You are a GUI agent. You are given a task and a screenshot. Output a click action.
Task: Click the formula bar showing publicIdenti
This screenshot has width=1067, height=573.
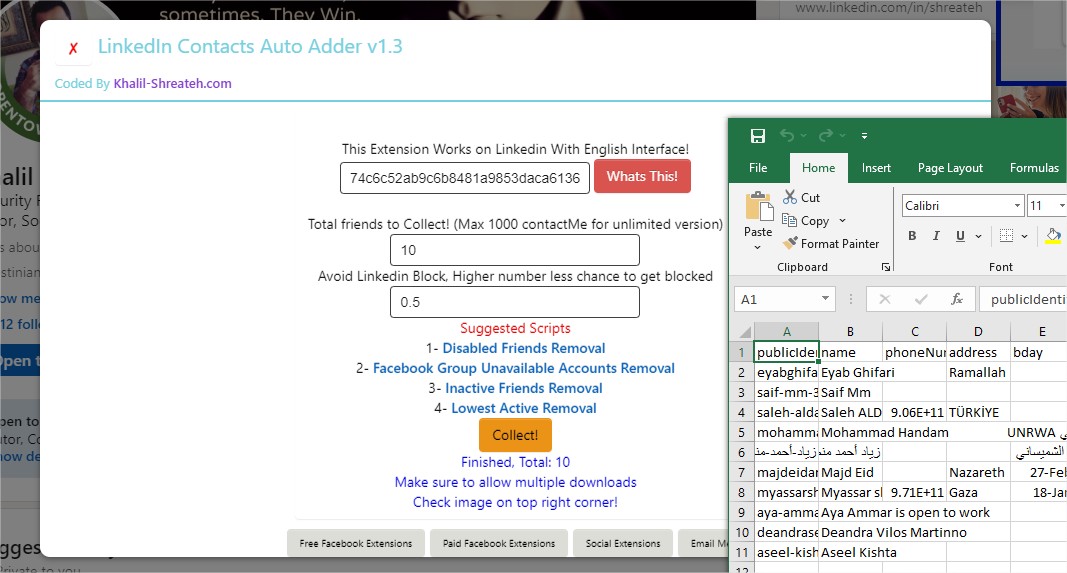point(1023,299)
